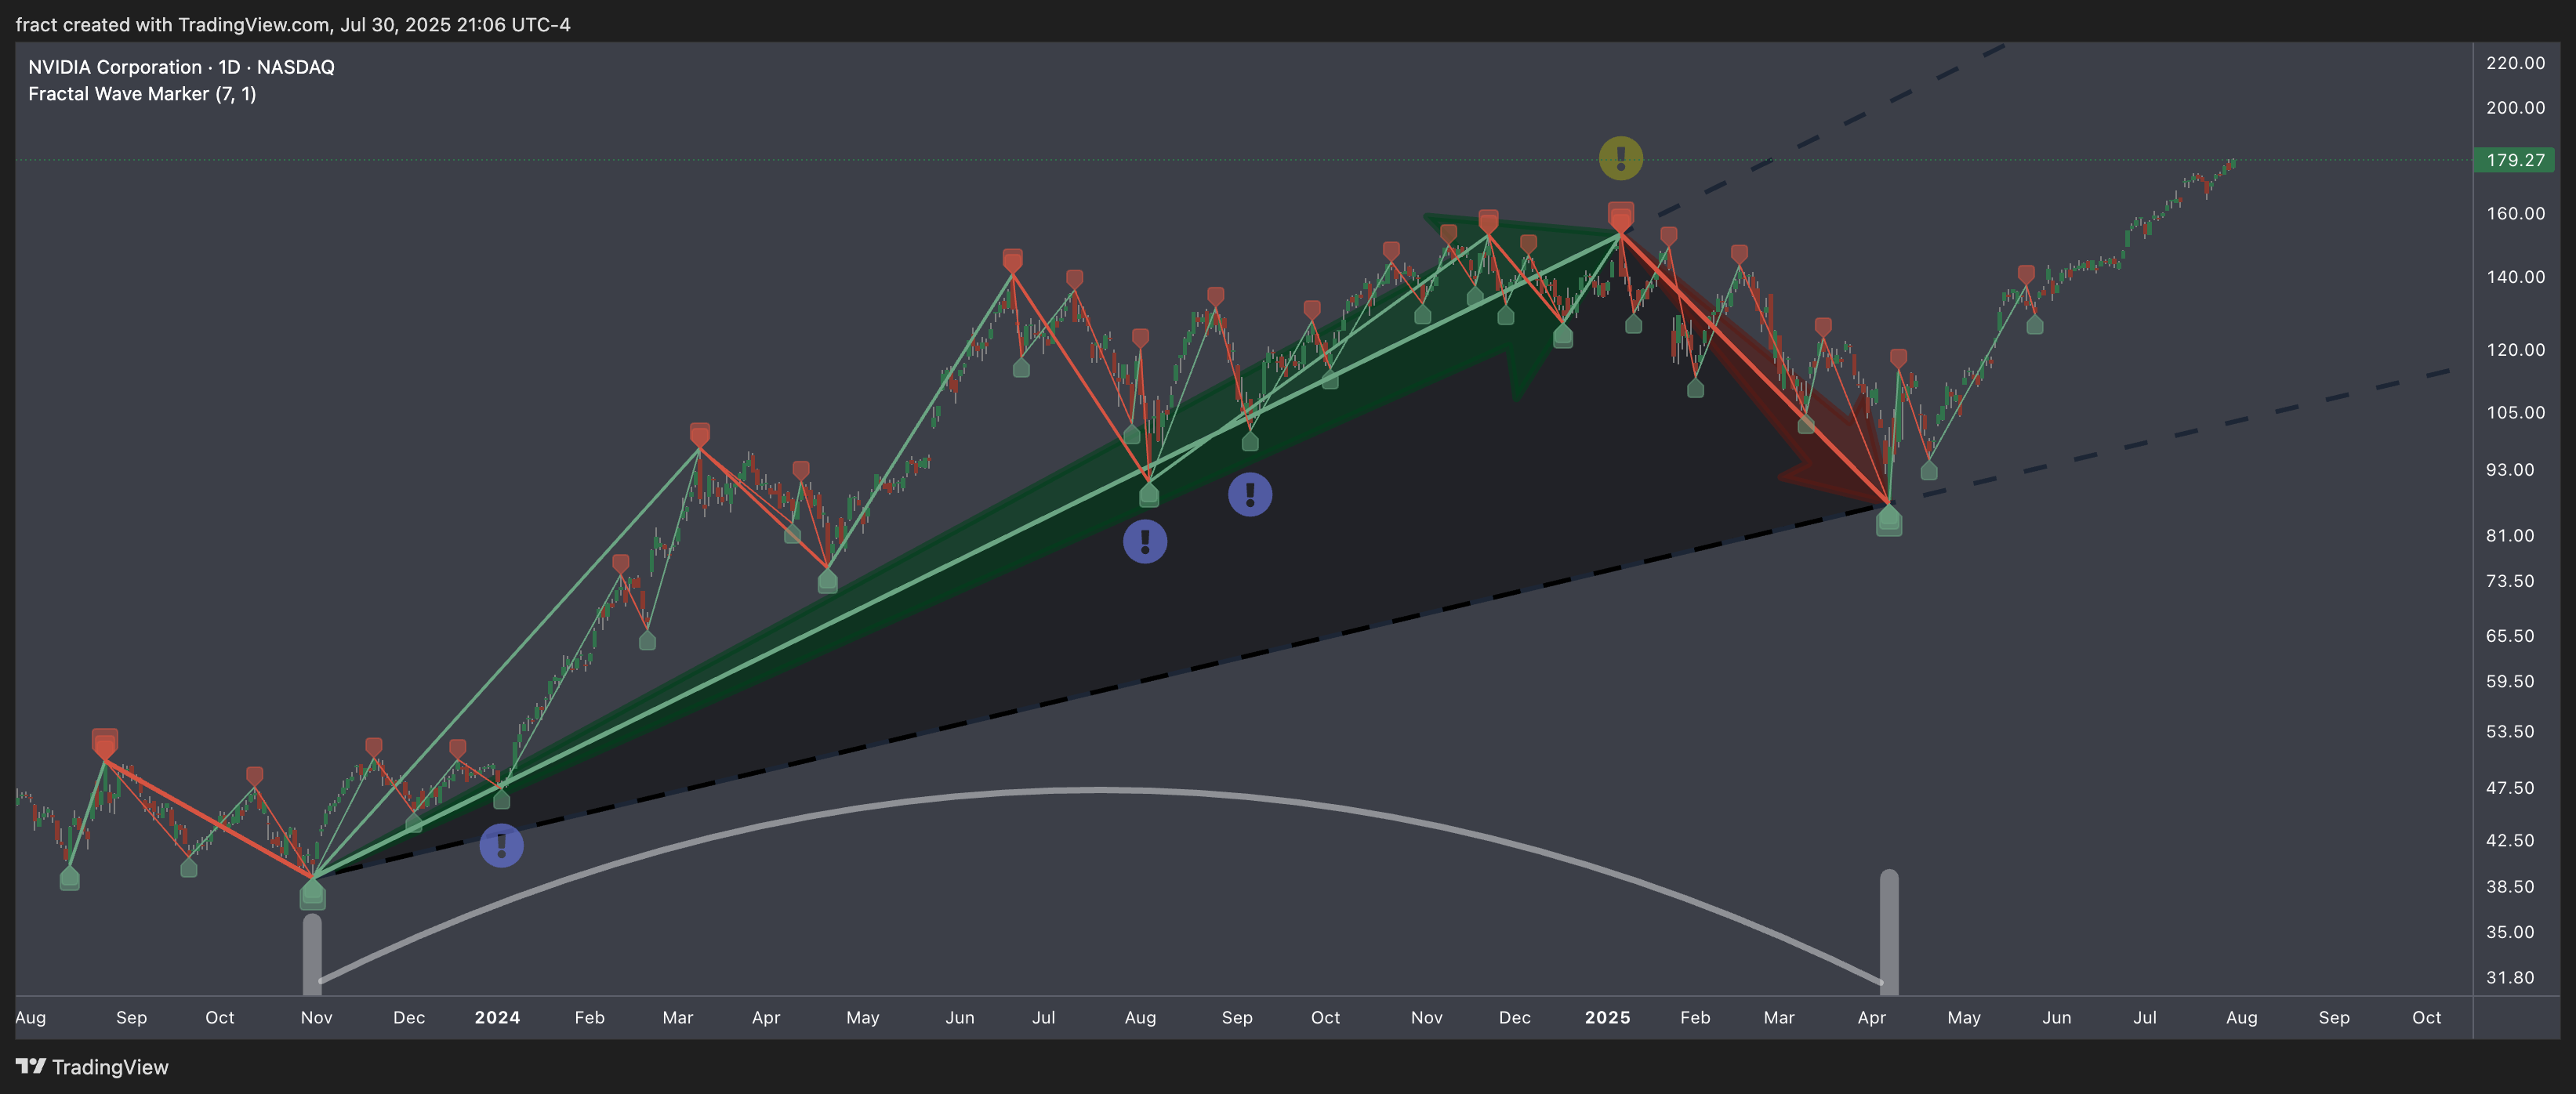Click the 2024 year label on the time axis
2576x1094 pixels.
tap(497, 1017)
